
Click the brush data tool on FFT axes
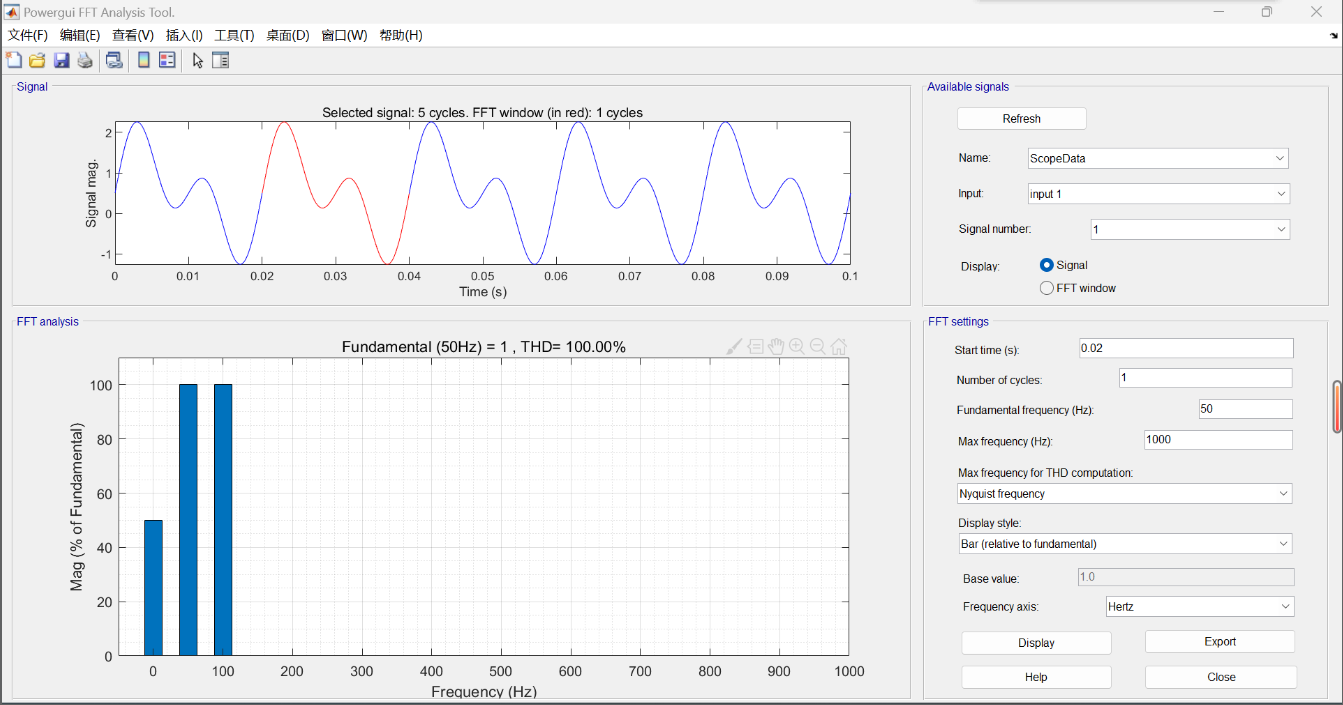734,347
